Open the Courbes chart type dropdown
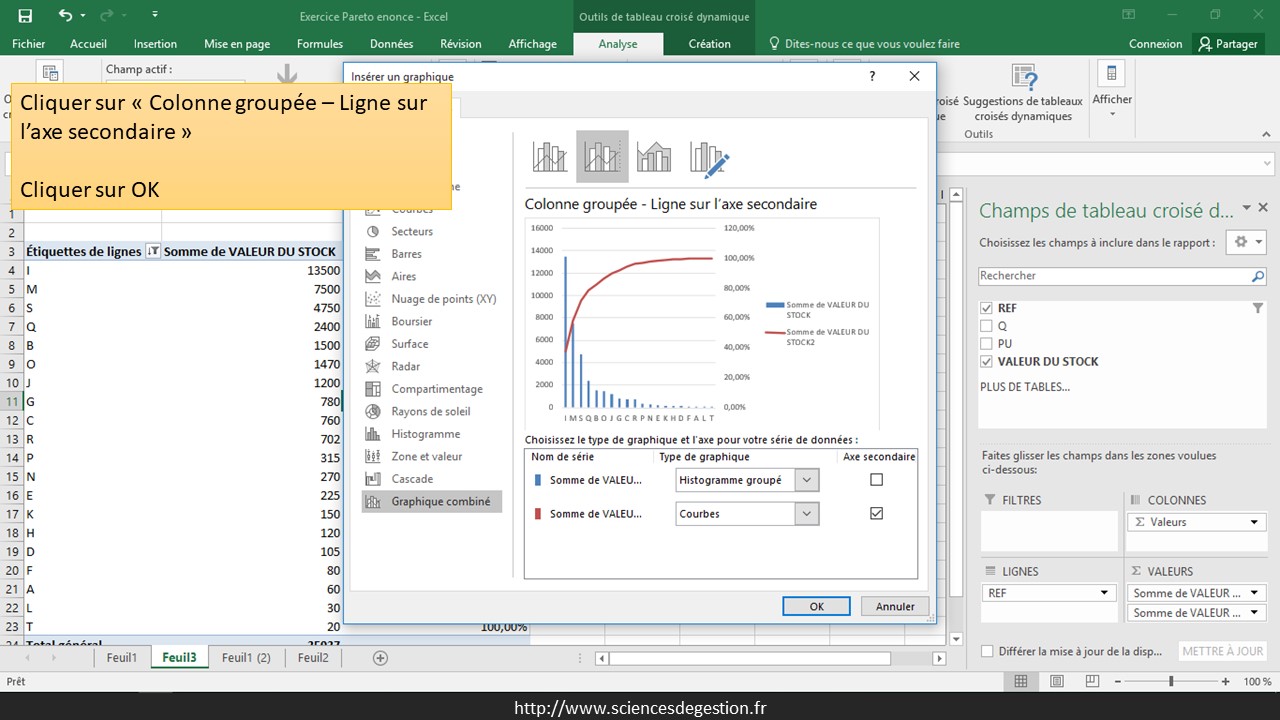 (807, 514)
